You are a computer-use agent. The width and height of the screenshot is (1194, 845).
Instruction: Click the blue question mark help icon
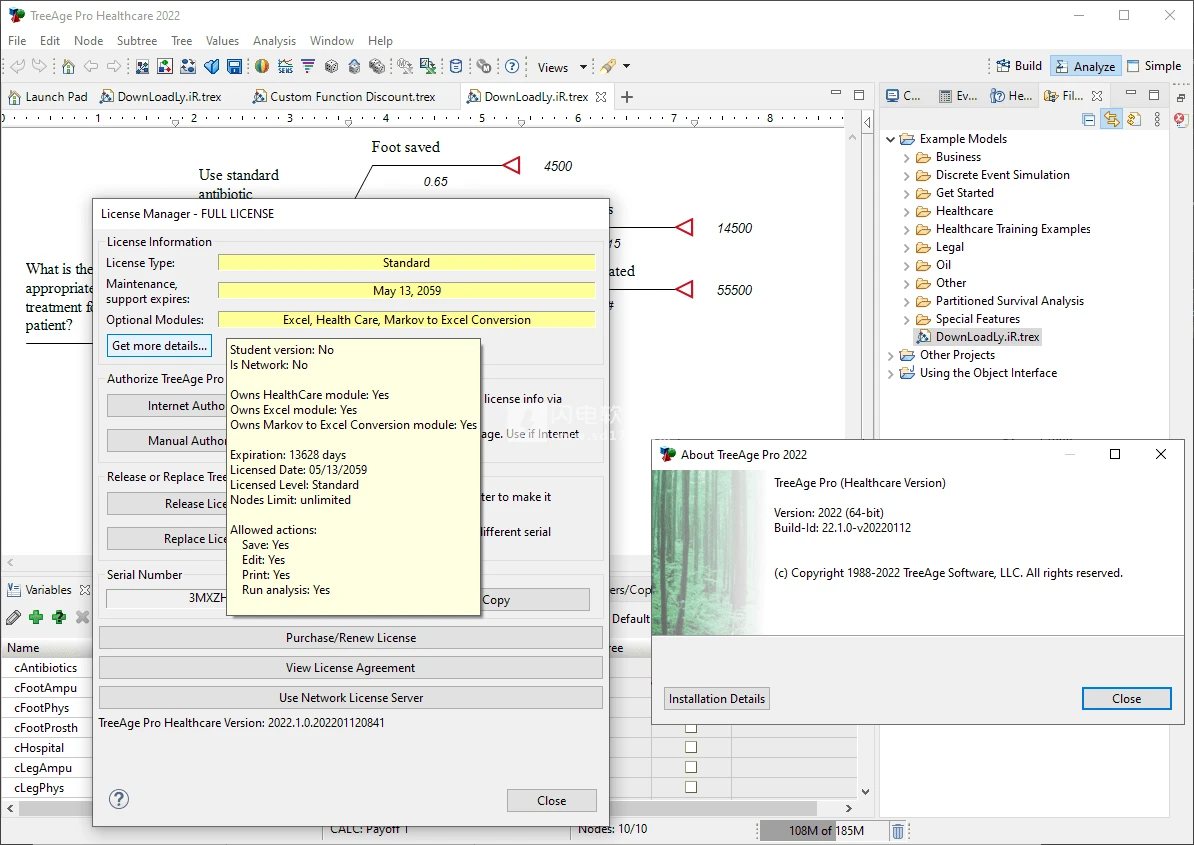click(x=512, y=67)
